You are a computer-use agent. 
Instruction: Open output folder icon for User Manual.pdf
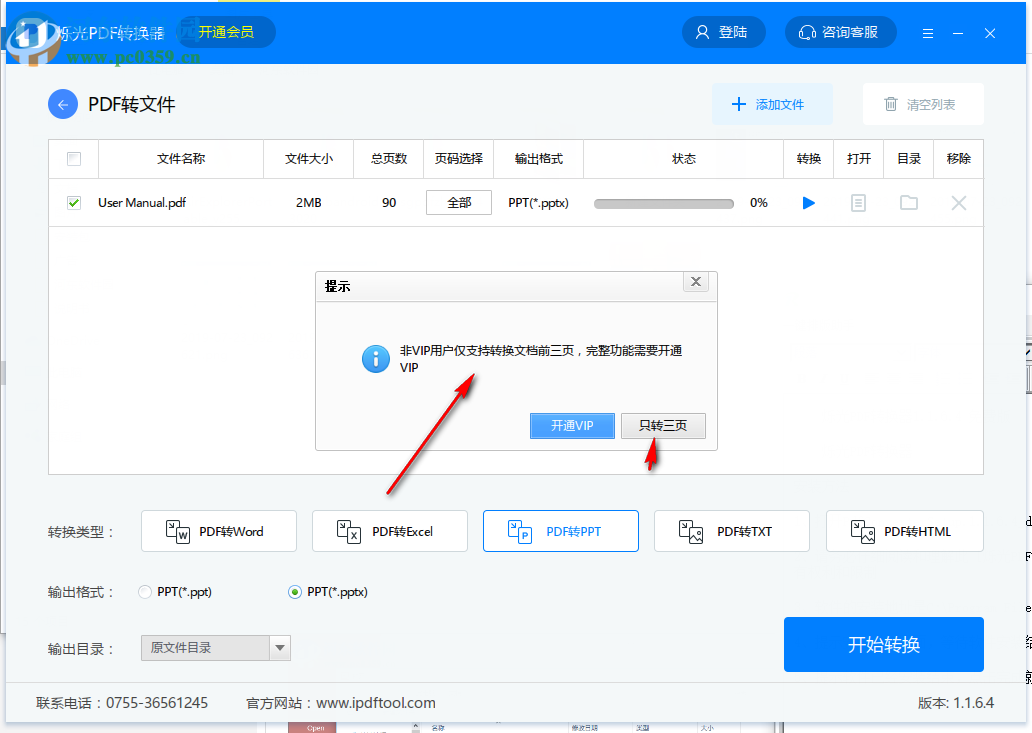tap(908, 202)
